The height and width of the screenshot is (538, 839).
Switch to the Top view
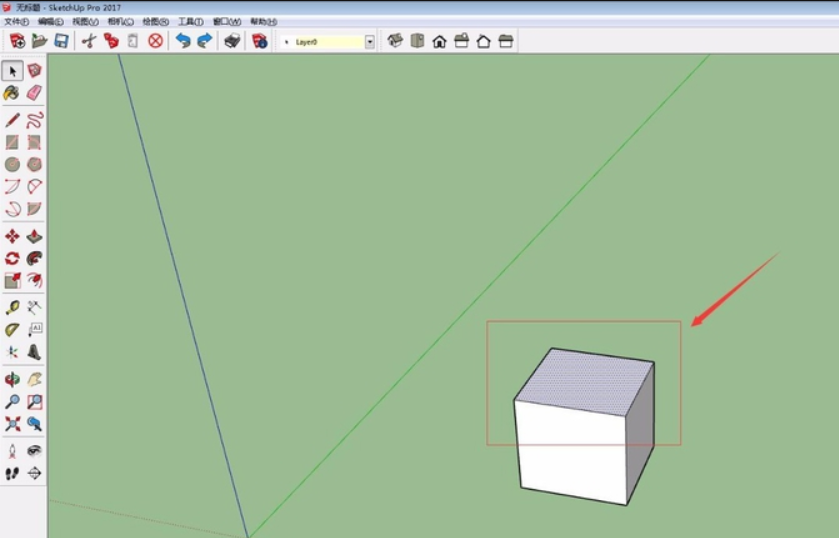click(x=417, y=41)
